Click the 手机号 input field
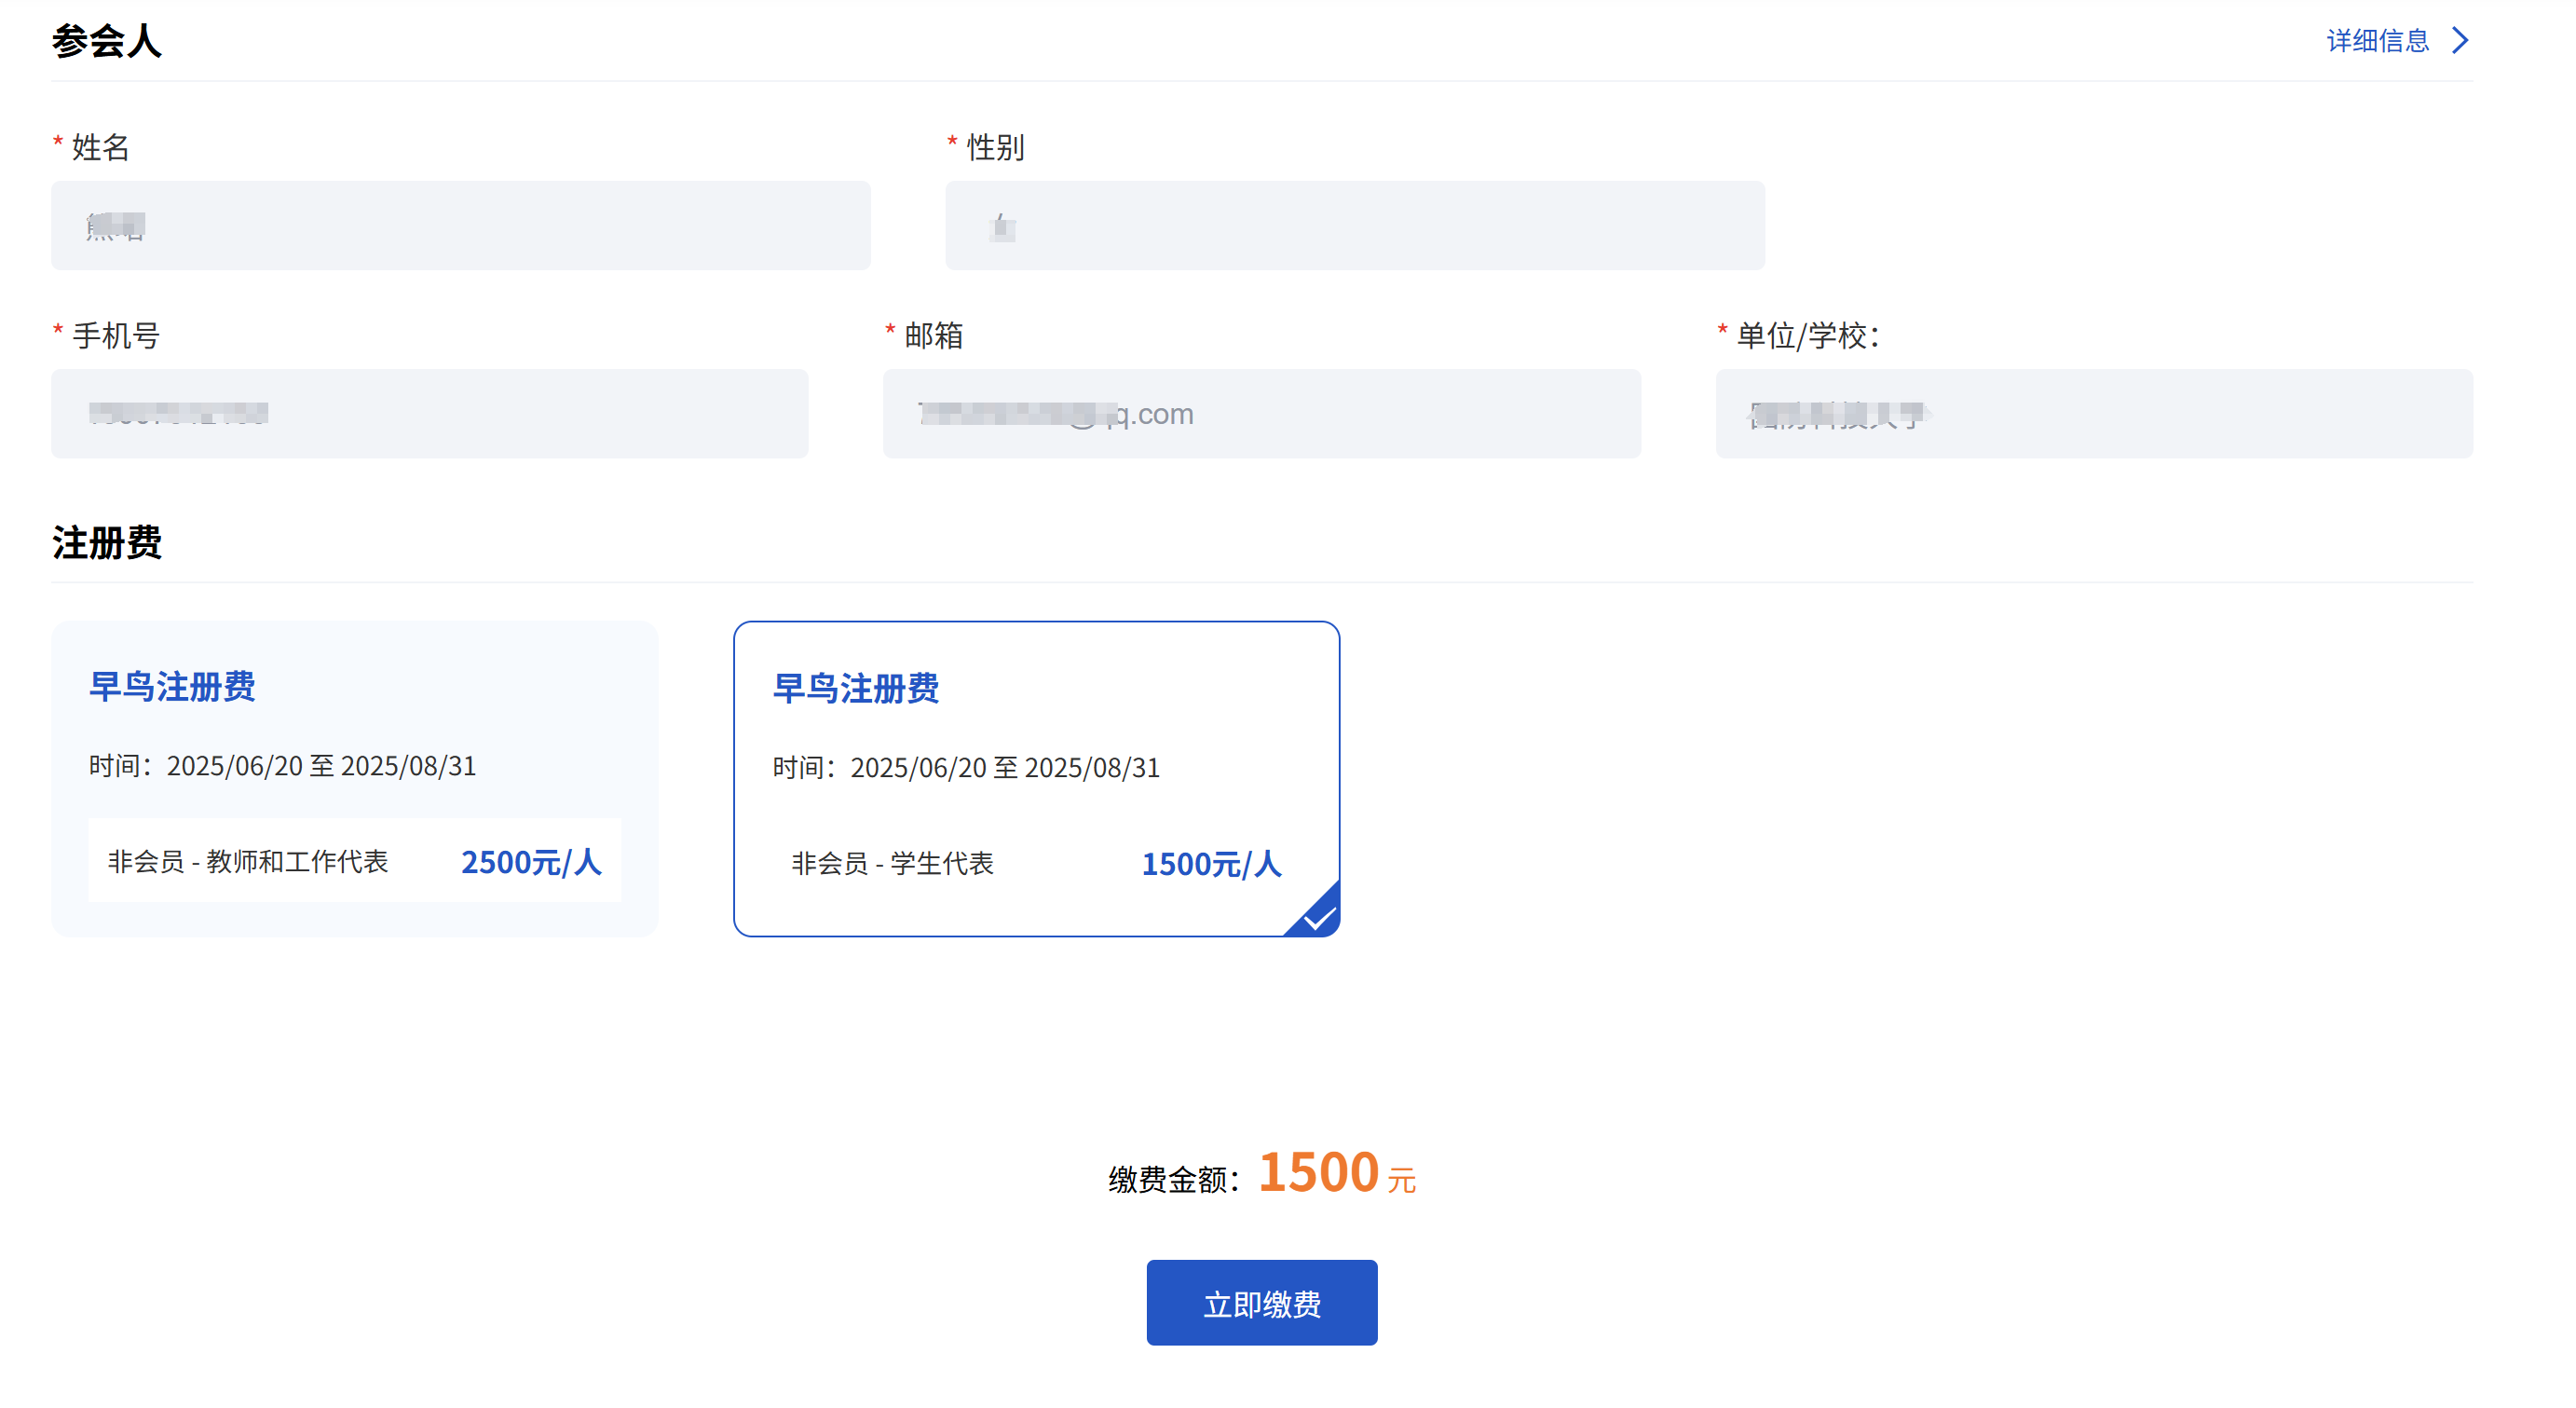The width and height of the screenshot is (2576, 1408). pyautogui.click(x=429, y=413)
